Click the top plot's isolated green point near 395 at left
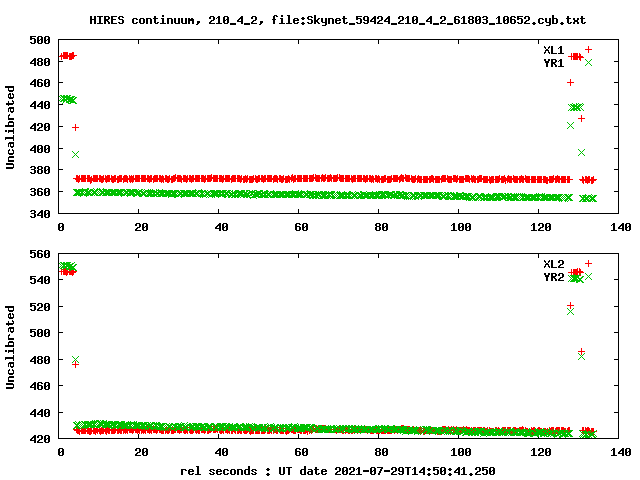The width and height of the screenshot is (640, 480). (75, 154)
